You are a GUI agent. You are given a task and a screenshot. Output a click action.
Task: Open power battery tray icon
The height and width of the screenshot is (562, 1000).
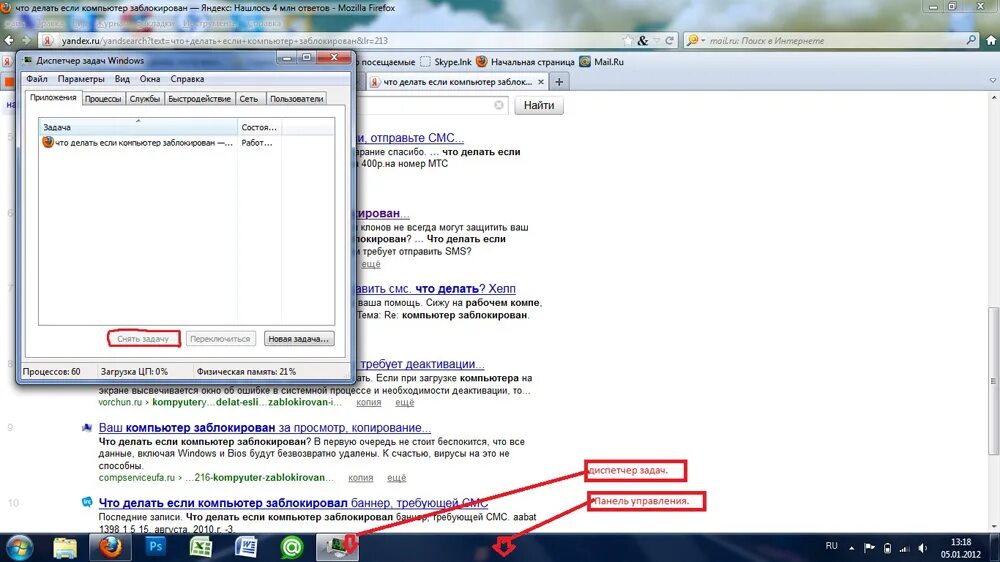[887, 547]
